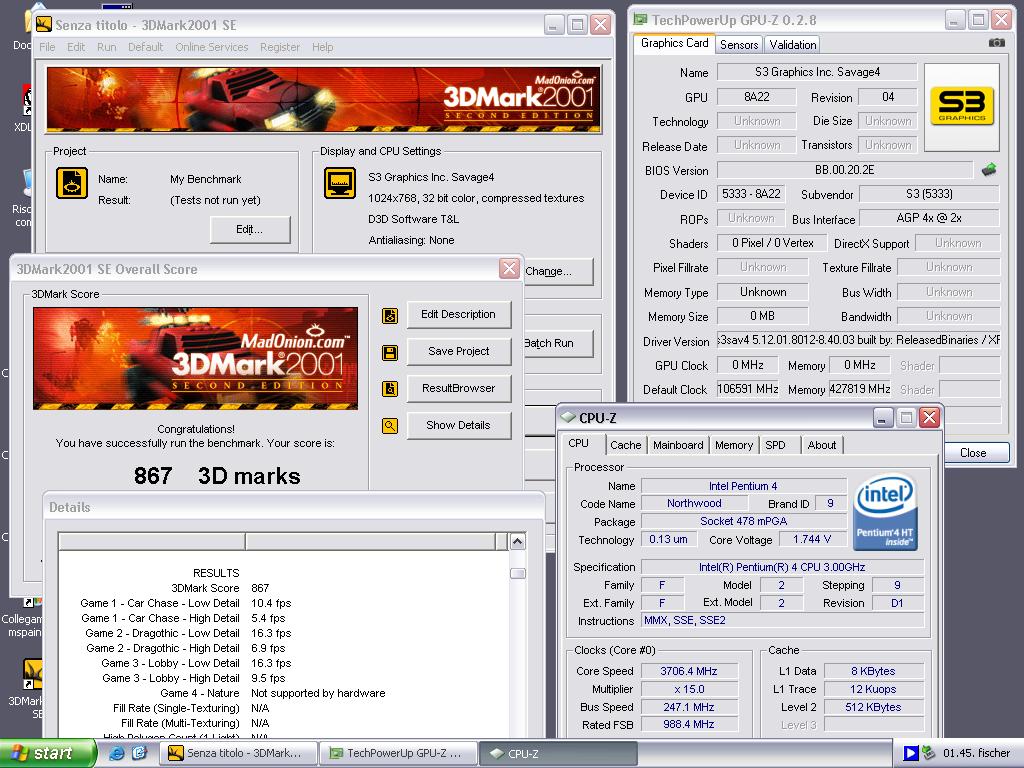Open the File menu in 3DMark2001

pos(47,47)
